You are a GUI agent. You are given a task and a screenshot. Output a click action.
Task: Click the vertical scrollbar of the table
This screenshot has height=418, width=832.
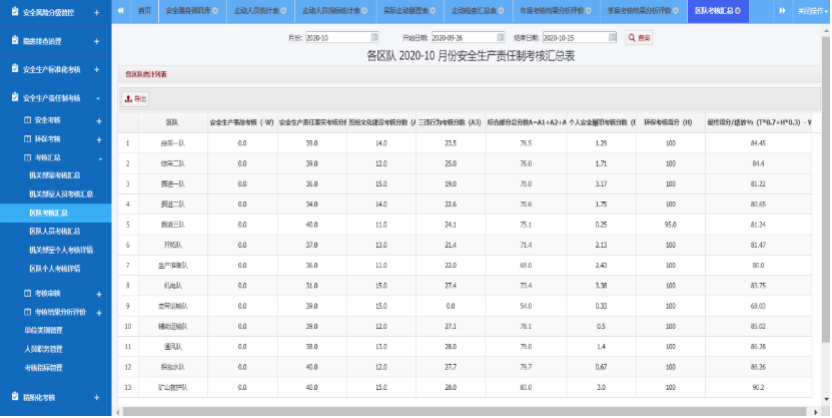(826, 191)
